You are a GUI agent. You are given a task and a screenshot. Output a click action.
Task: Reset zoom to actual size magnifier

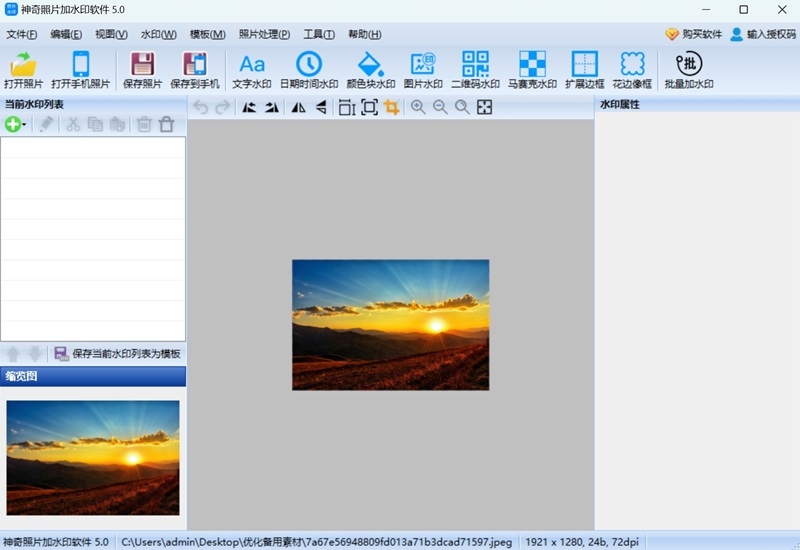pyautogui.click(x=462, y=107)
